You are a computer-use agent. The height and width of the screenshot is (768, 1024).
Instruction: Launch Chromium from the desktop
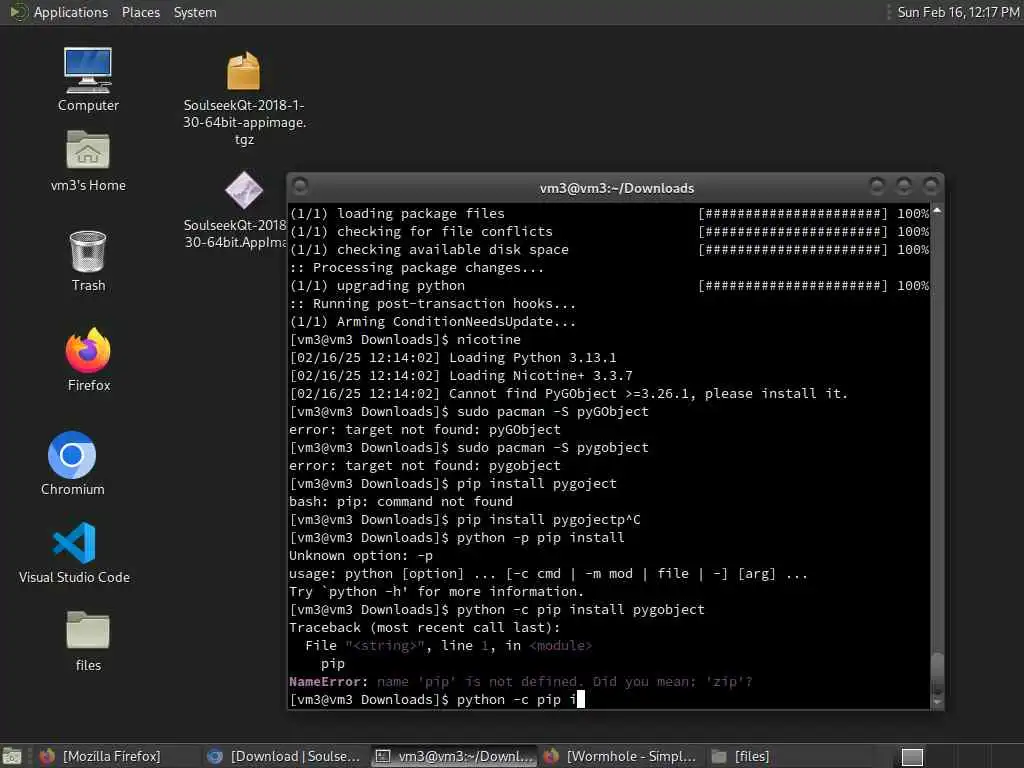72,463
